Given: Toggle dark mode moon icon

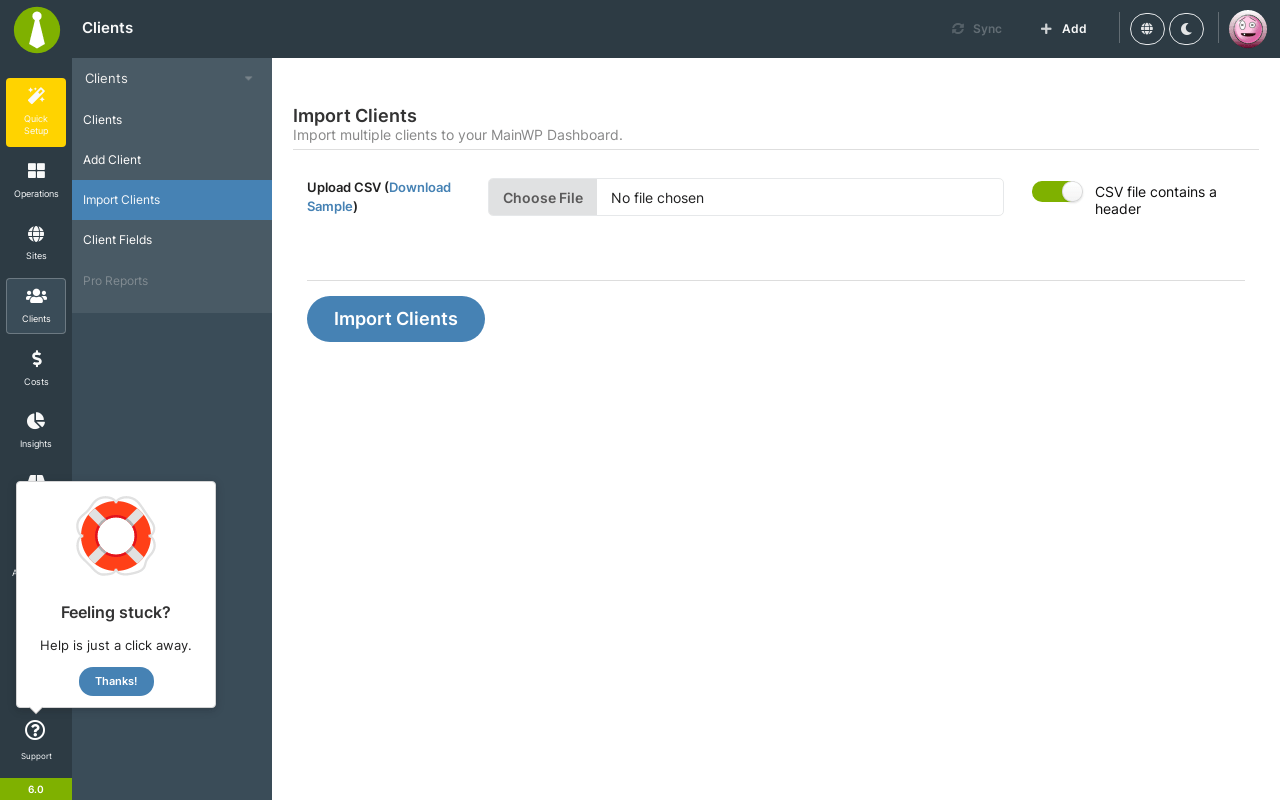Looking at the screenshot, I should click(1186, 29).
